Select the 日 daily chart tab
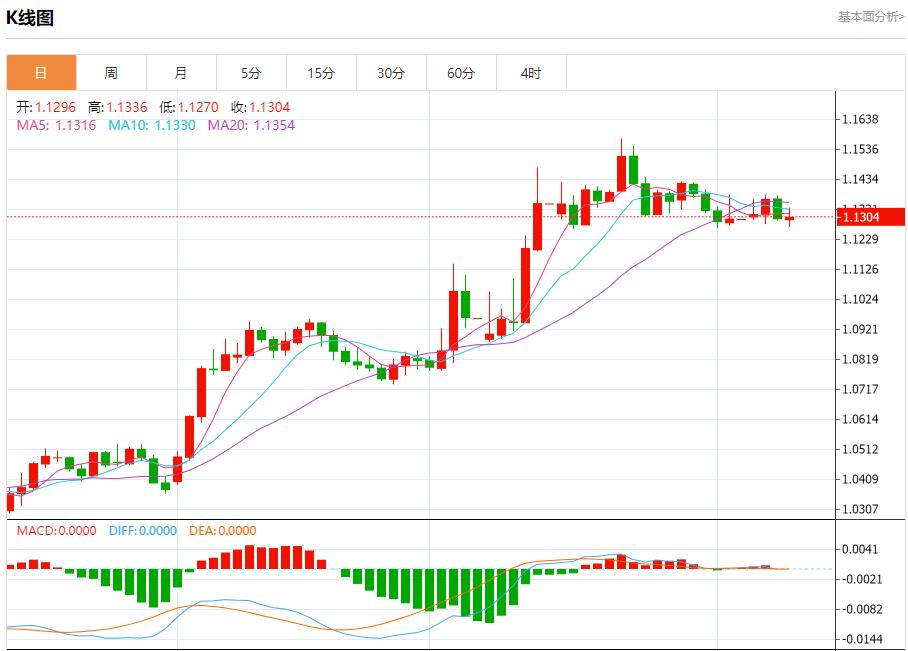Image resolution: width=908 pixels, height=651 pixels. [41, 73]
